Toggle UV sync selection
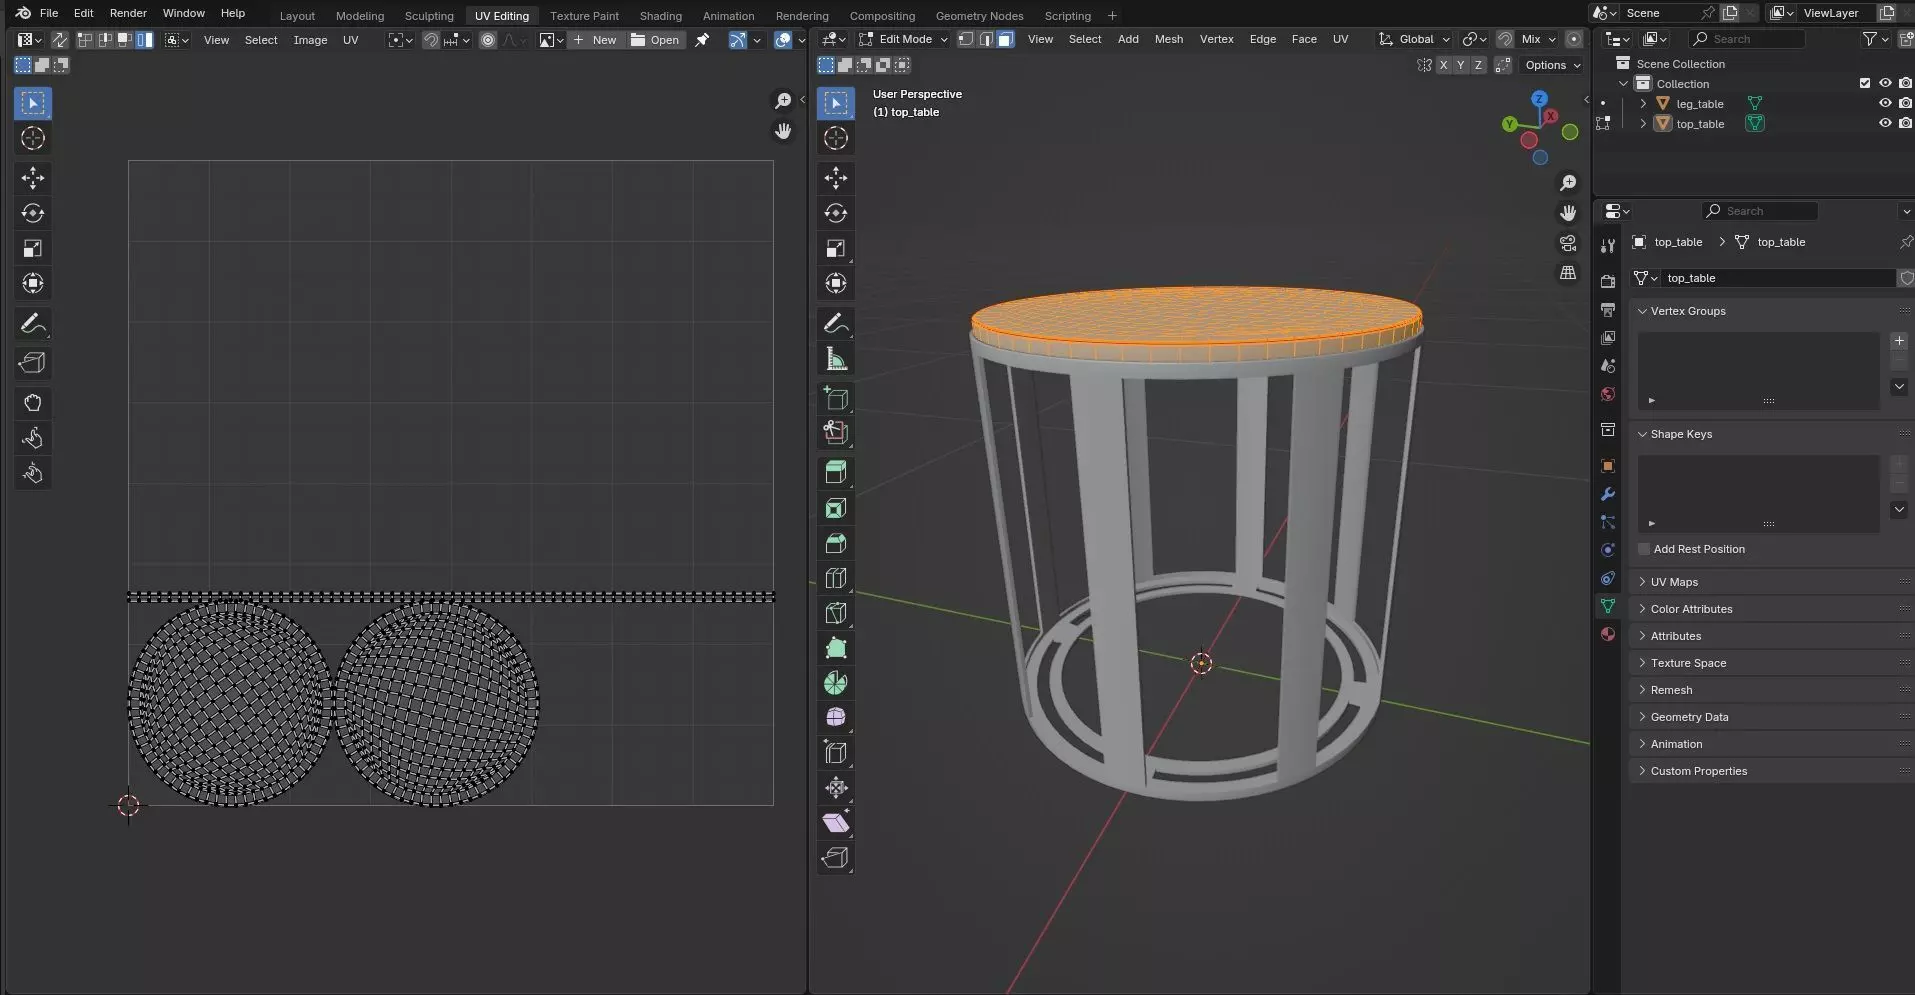 coord(60,40)
